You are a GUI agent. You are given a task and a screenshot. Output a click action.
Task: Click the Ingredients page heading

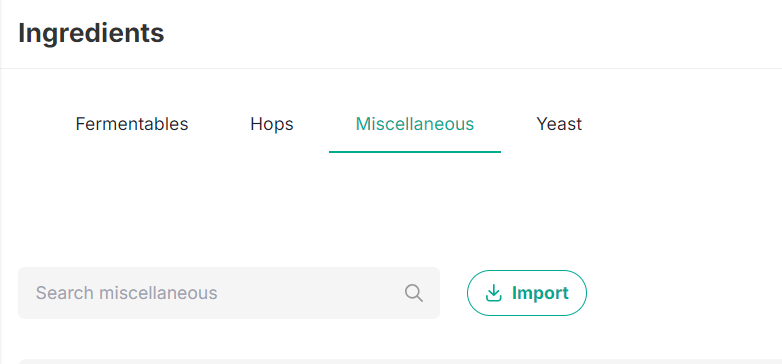[x=91, y=33]
